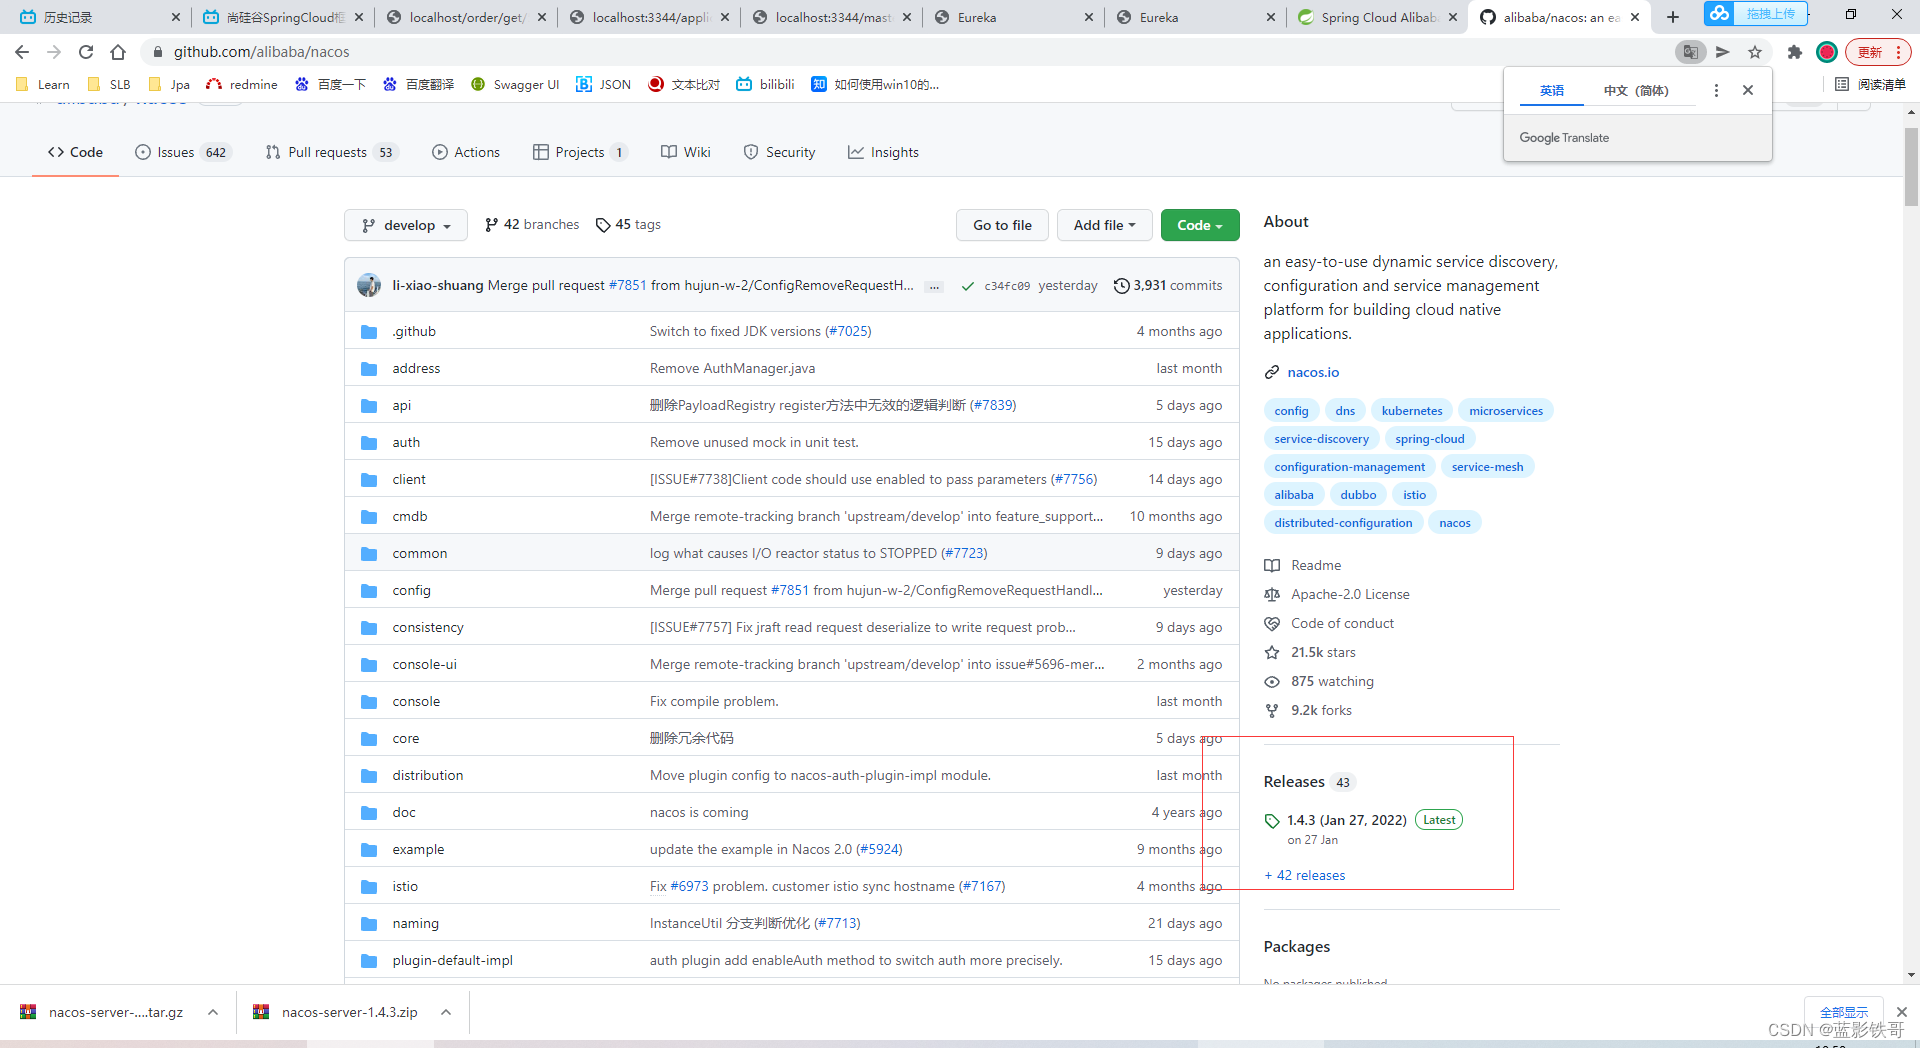Open the Translate popup three-dot options
This screenshot has height=1048, width=1920.
(x=1716, y=90)
